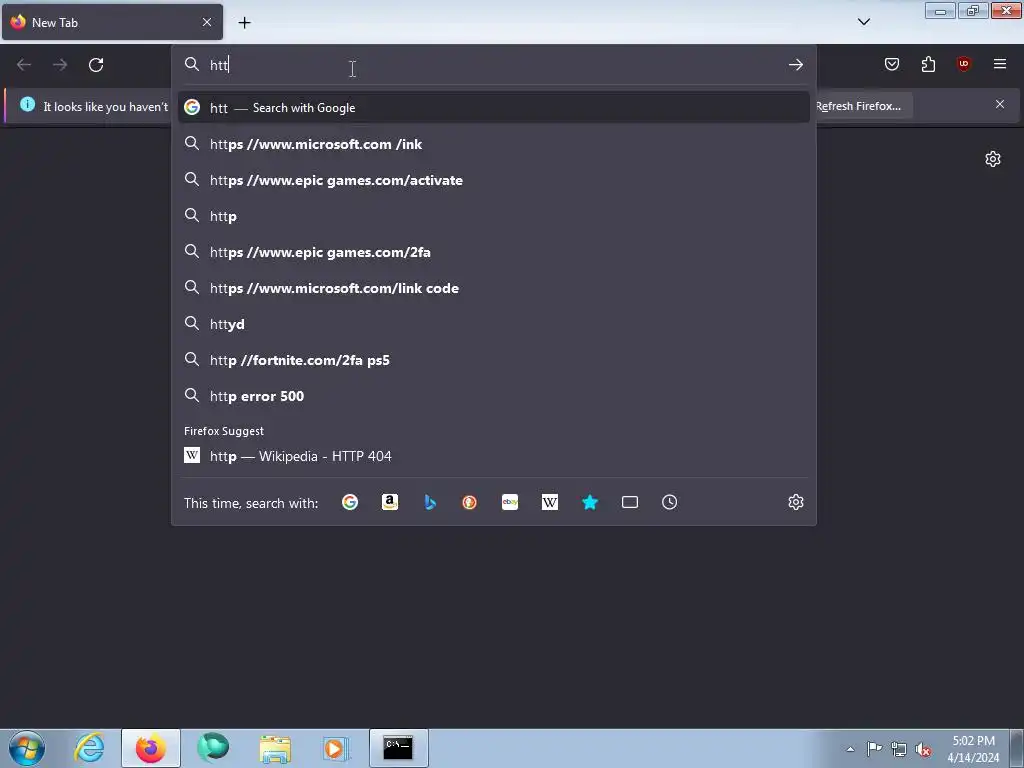The width and height of the screenshot is (1024, 768).
Task: Open Save to Pocket icon
Action: pyautogui.click(x=891, y=64)
